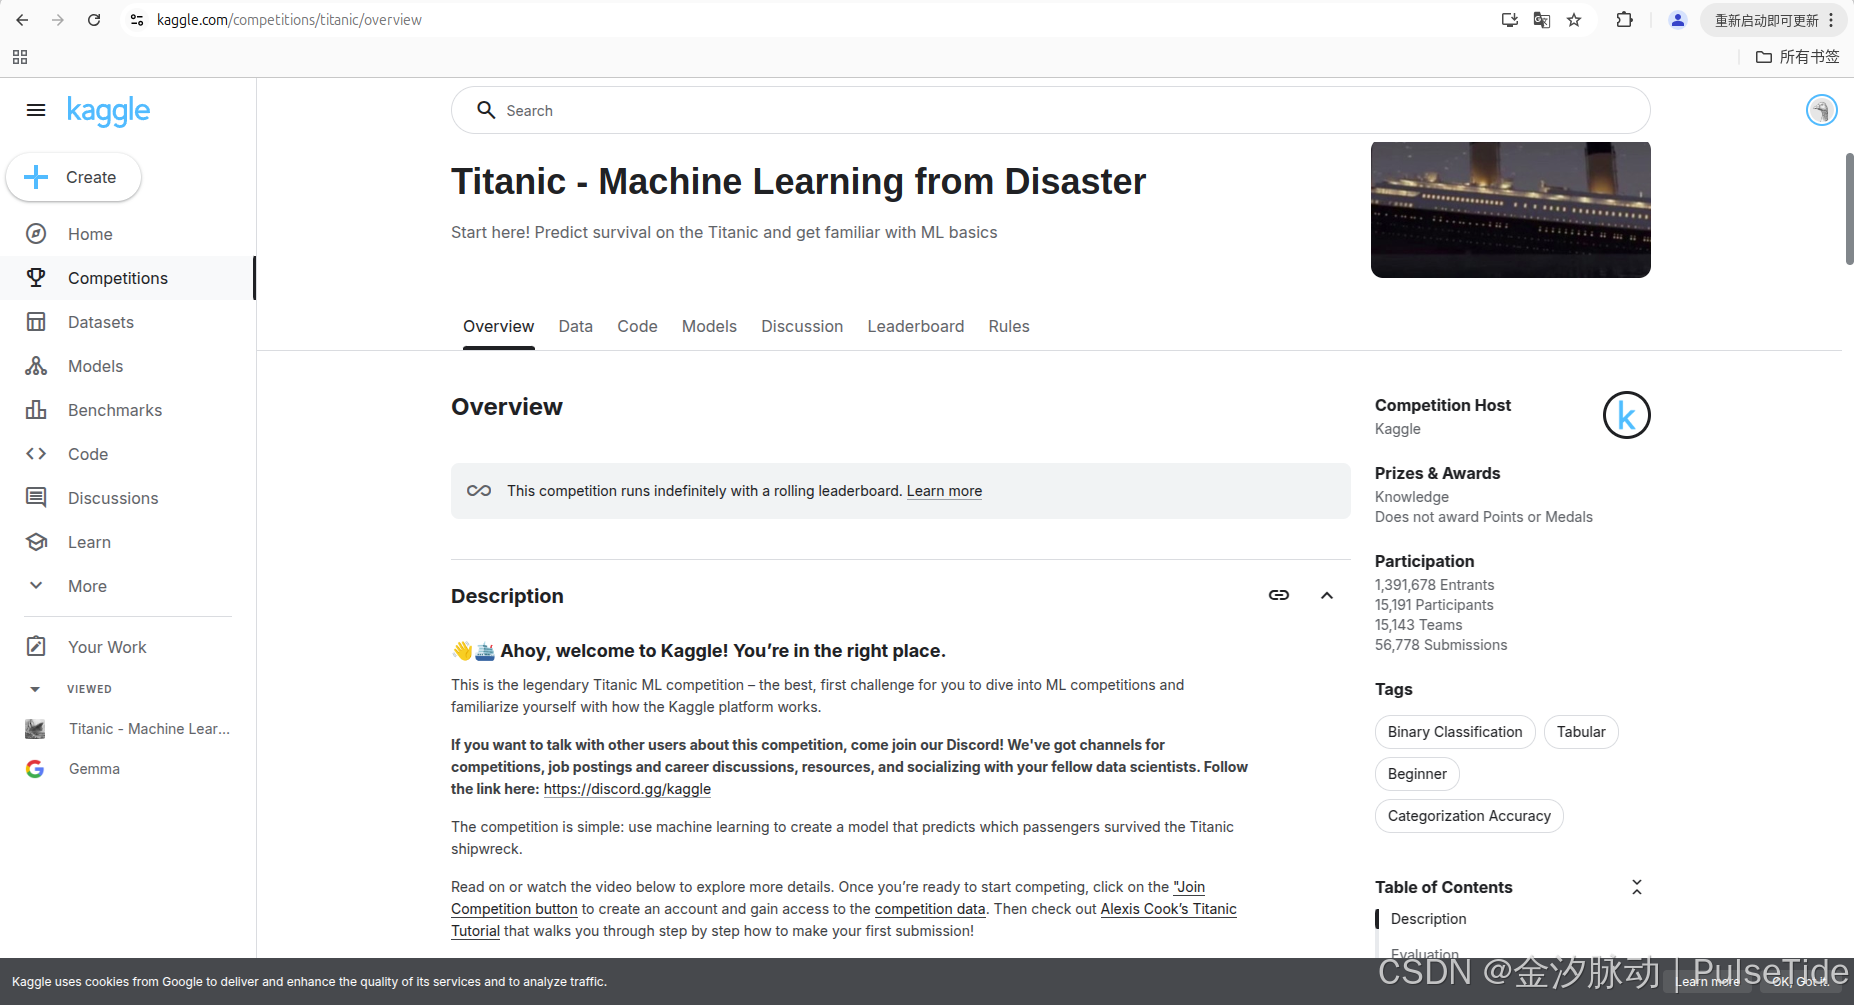
Task: Switch to the Rules tab
Action: pos(1009,326)
